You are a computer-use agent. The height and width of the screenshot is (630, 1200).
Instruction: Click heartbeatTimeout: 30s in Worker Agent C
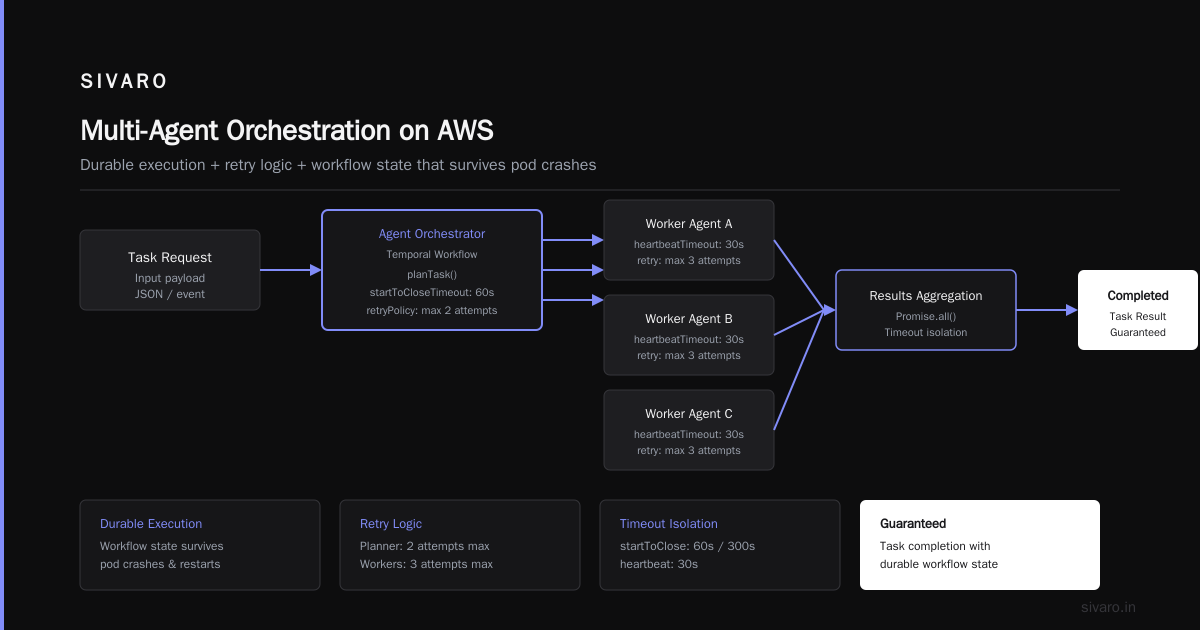689,434
